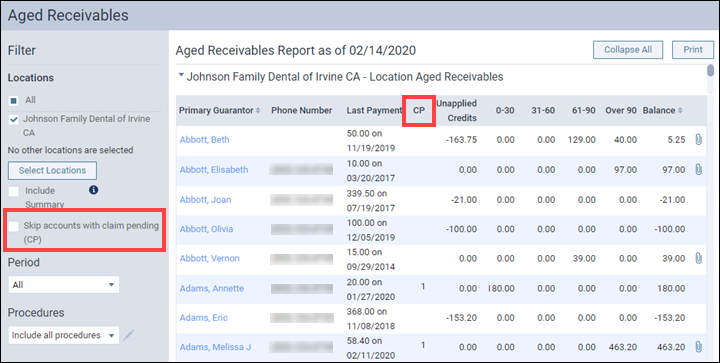Toggle the All locations checkbox

tap(14, 100)
